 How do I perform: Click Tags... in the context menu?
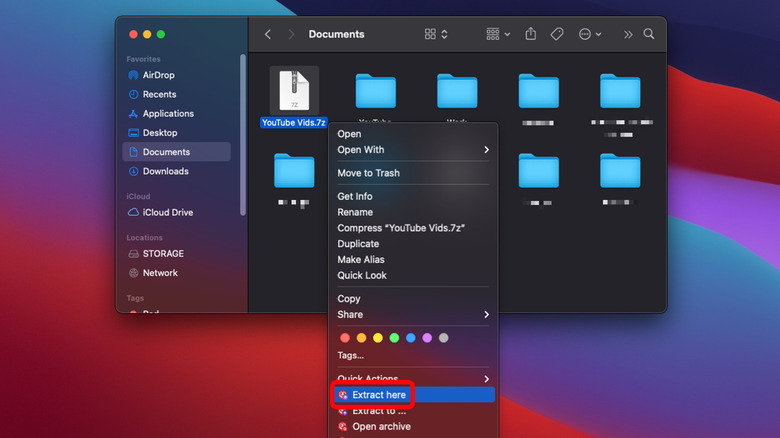350,355
